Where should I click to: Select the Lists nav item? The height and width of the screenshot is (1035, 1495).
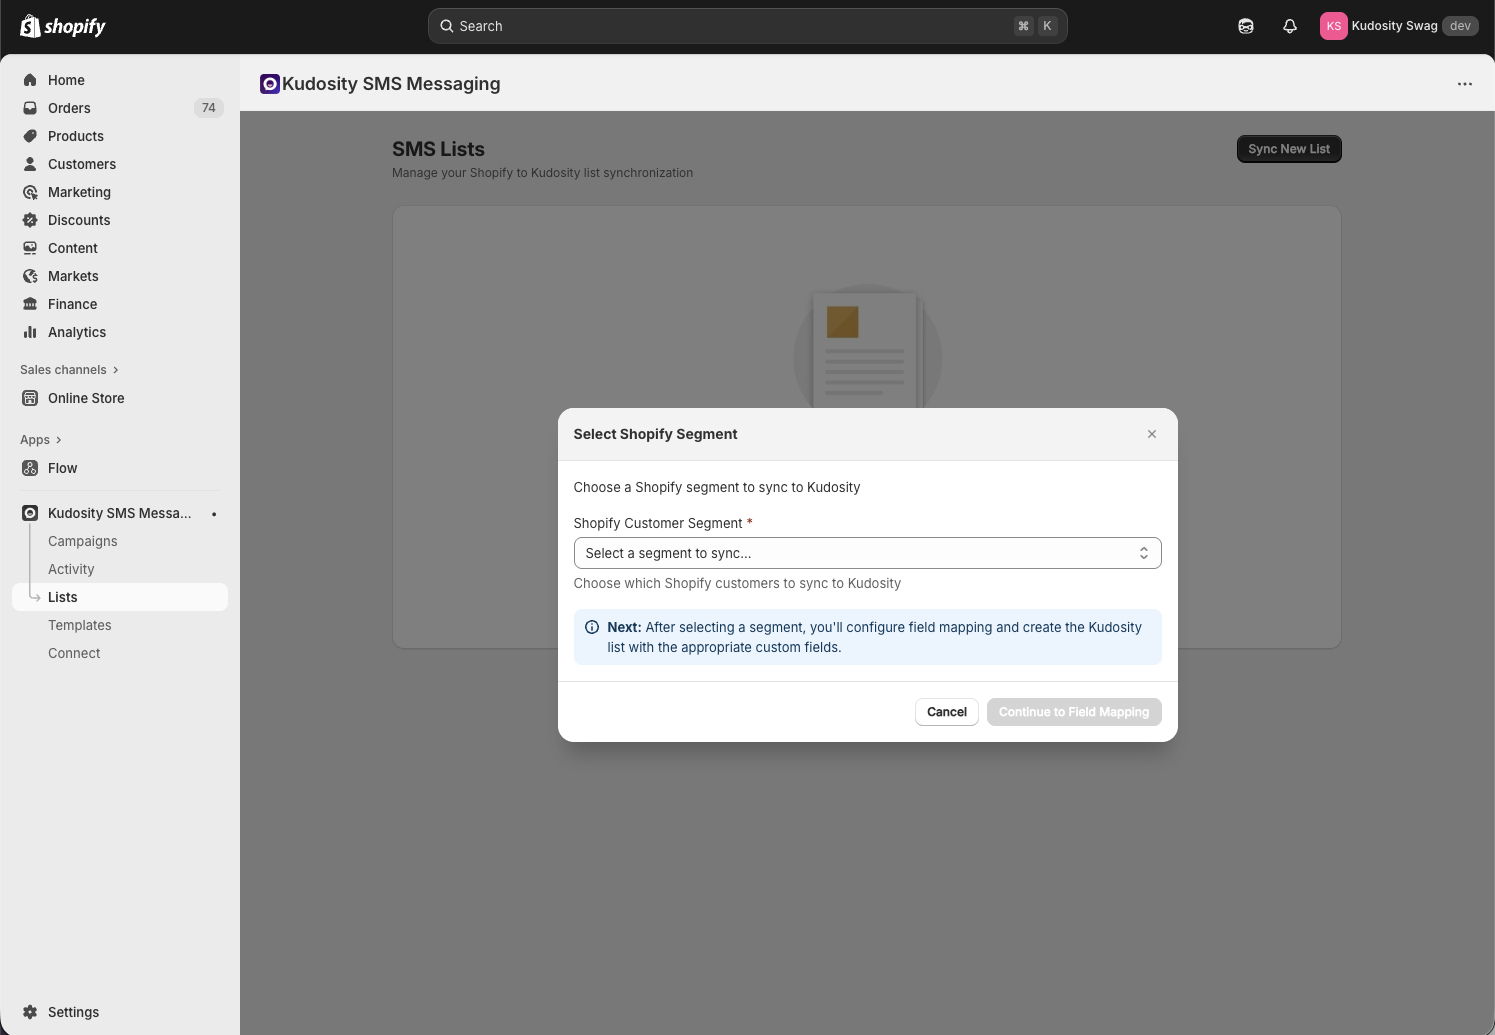tap(120, 597)
